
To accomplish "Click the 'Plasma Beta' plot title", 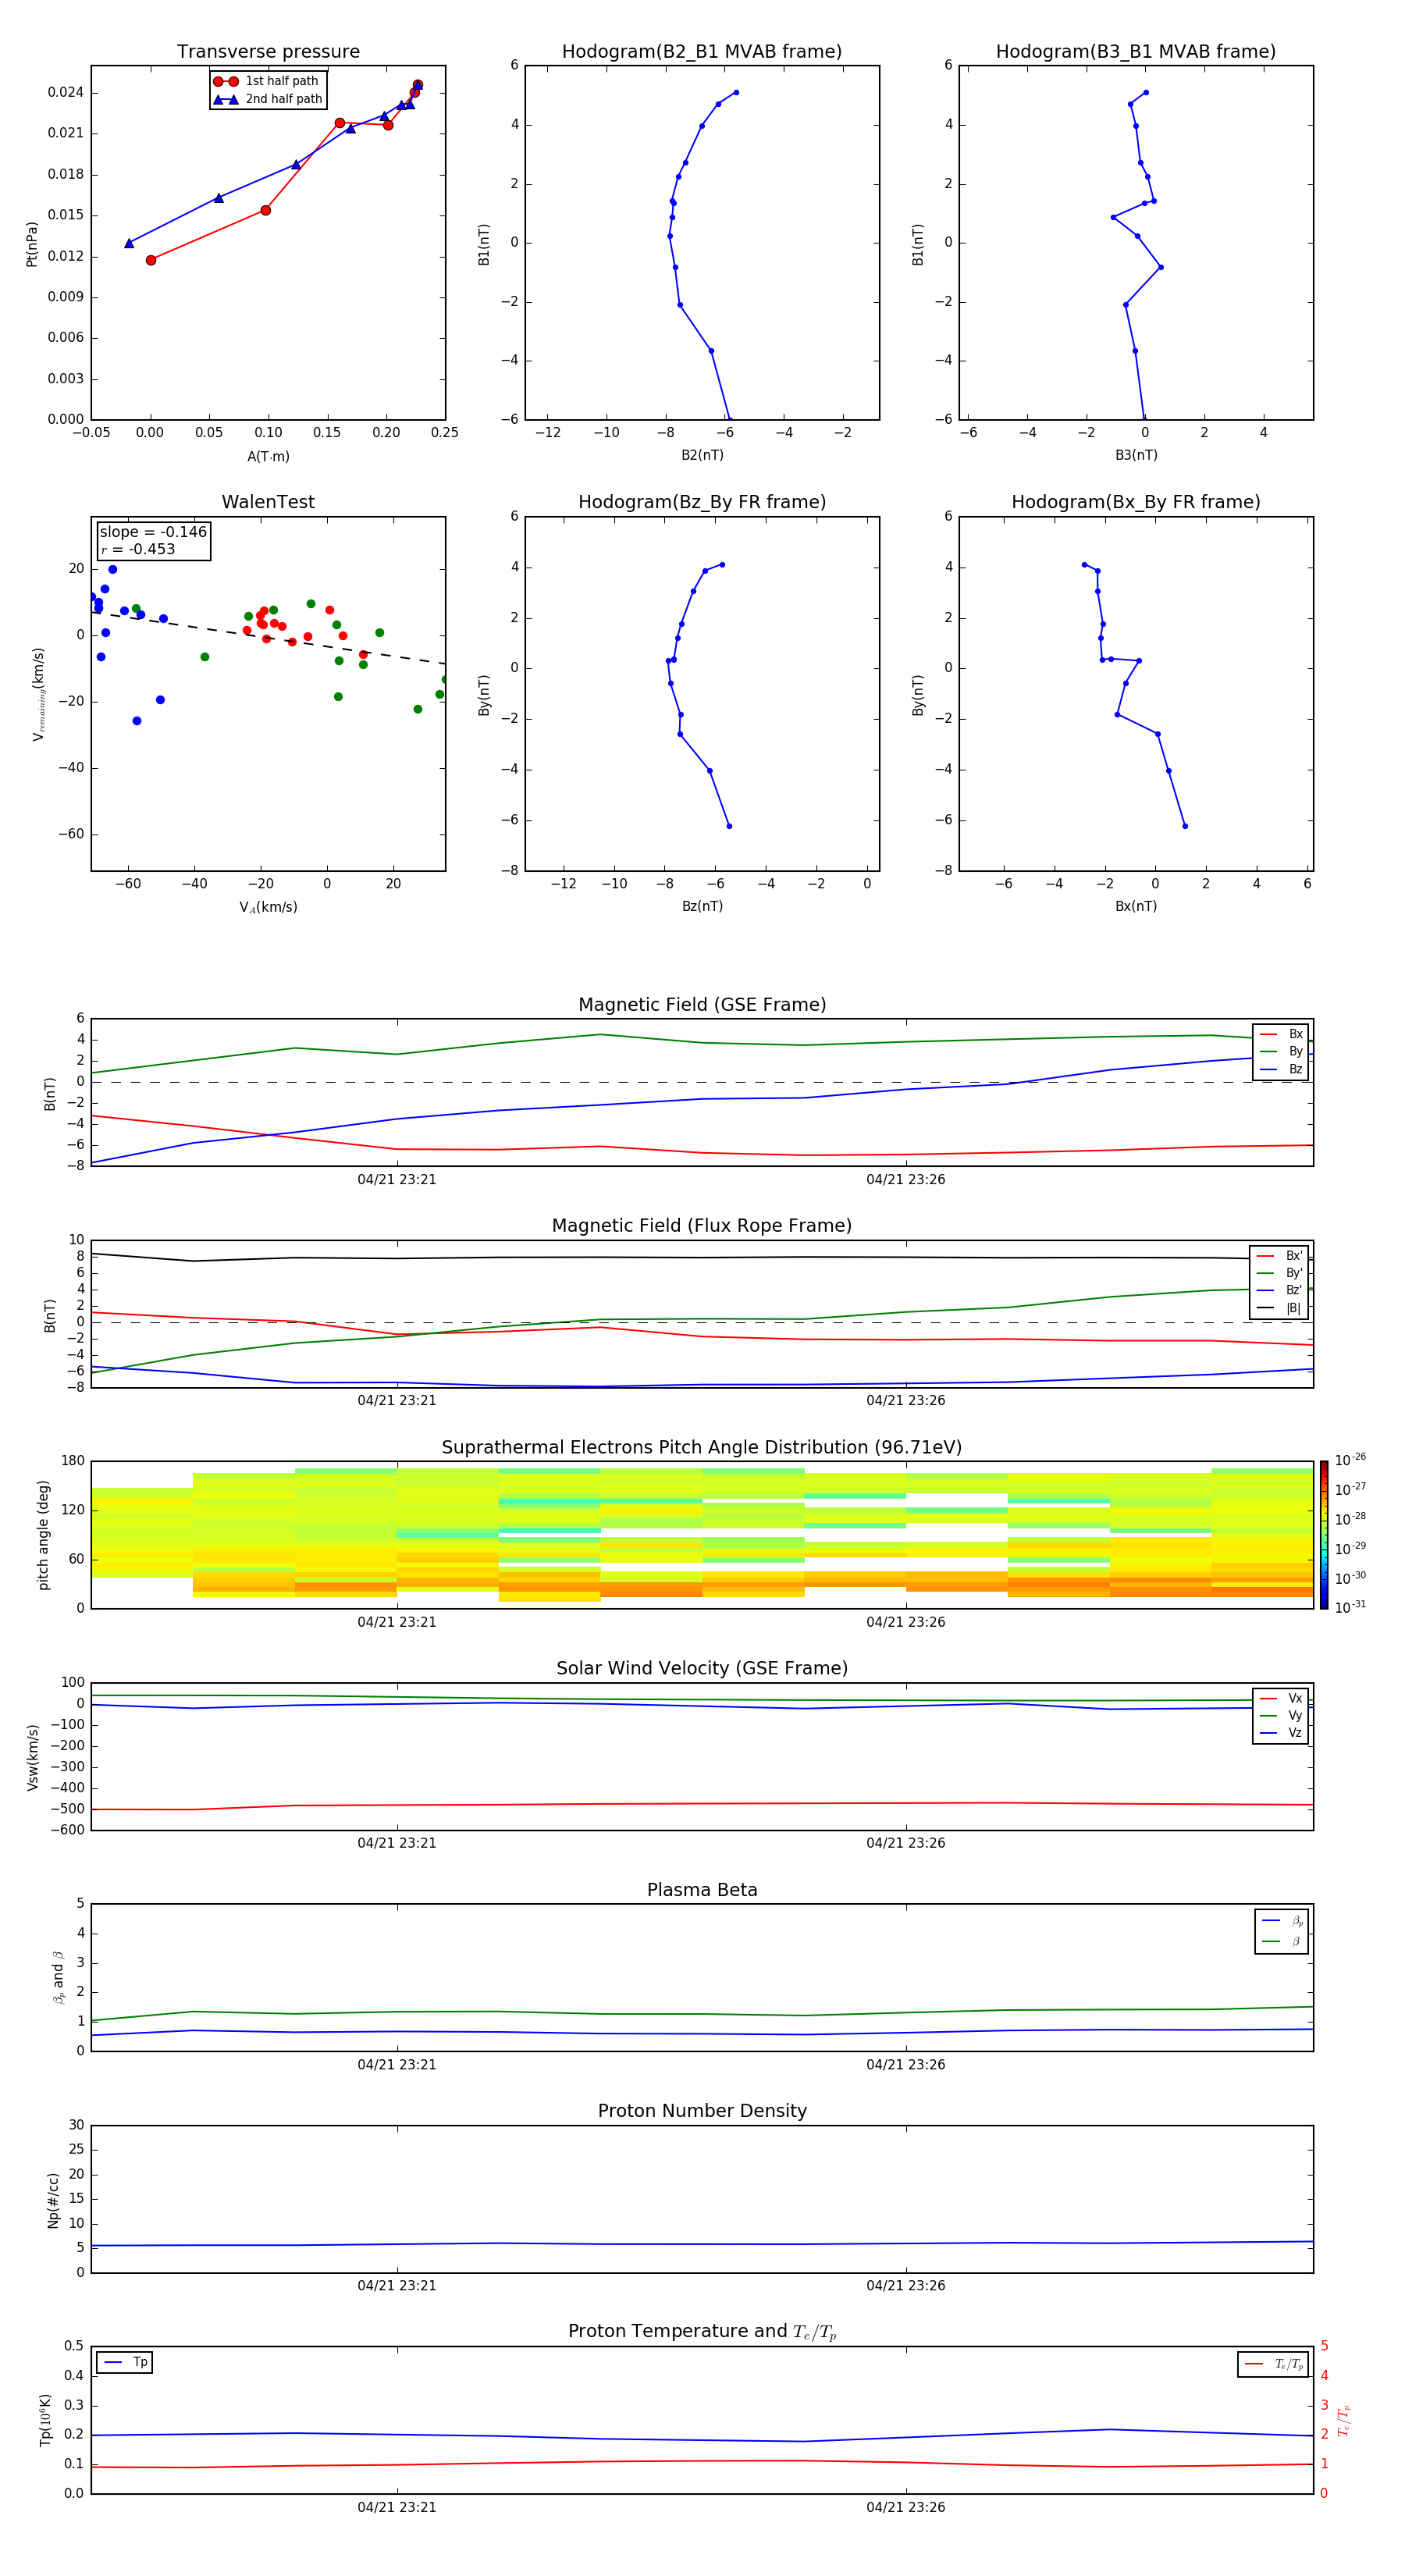I will click(x=702, y=1890).
